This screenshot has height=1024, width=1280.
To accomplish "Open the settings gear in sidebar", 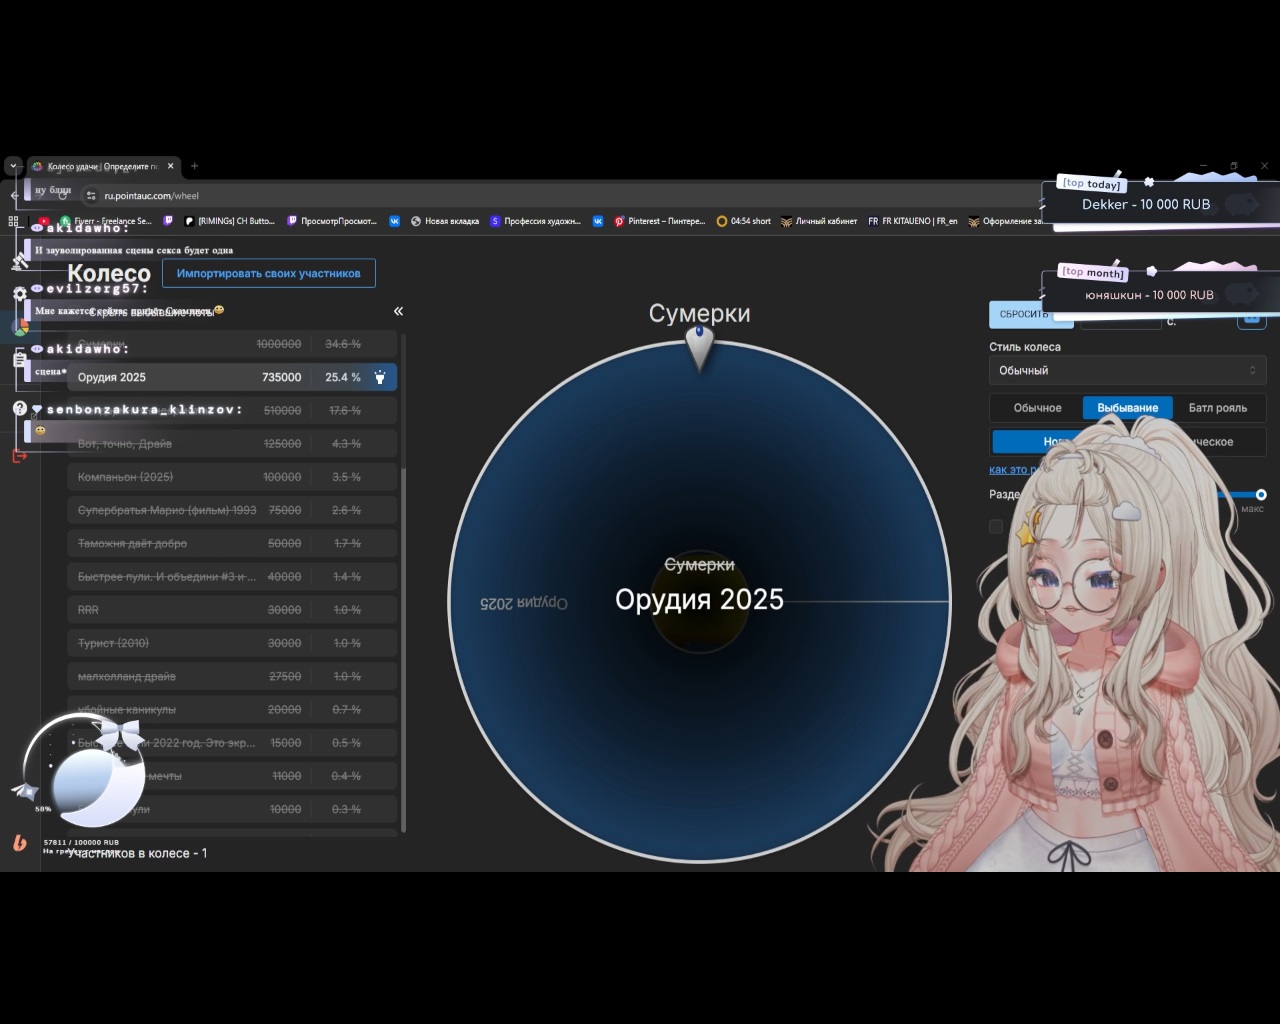I will pos(20,294).
